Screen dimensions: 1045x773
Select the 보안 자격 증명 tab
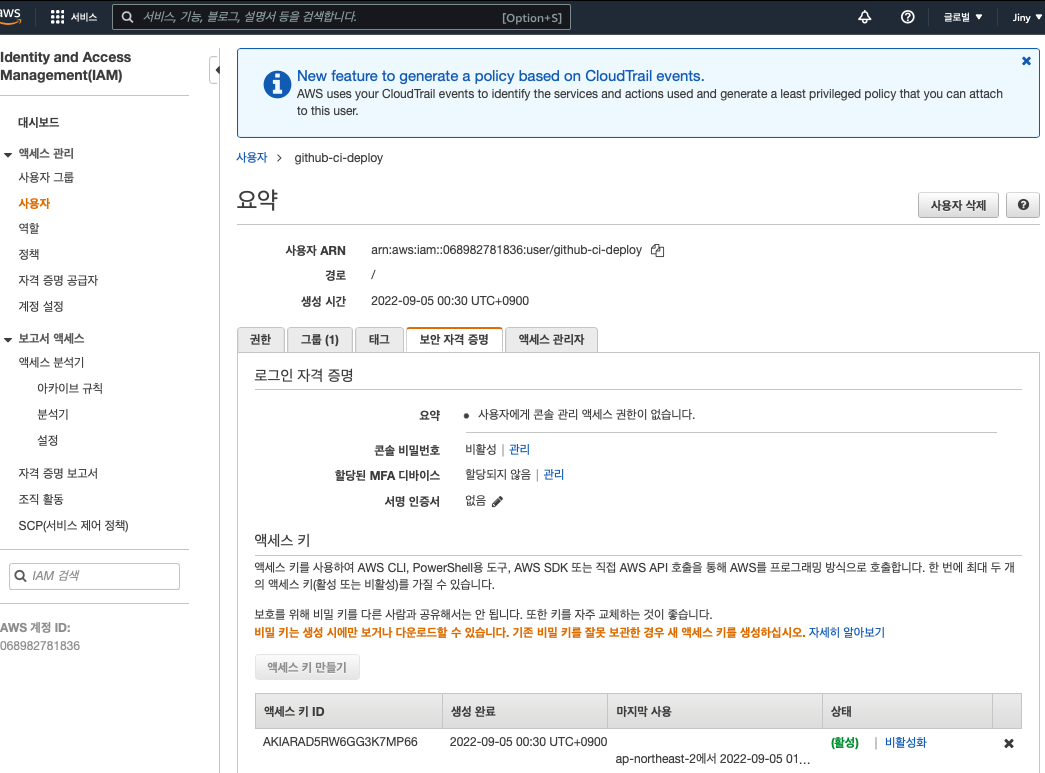[454, 339]
